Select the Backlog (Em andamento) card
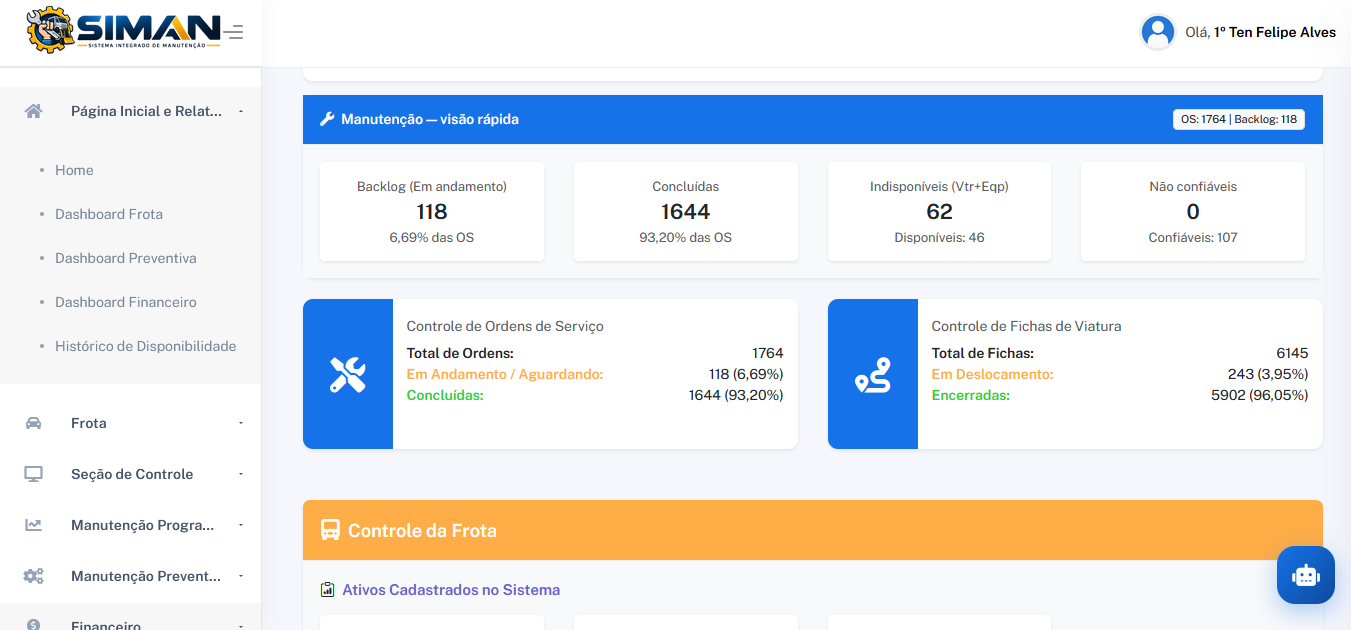The image size is (1351, 630). [432, 211]
